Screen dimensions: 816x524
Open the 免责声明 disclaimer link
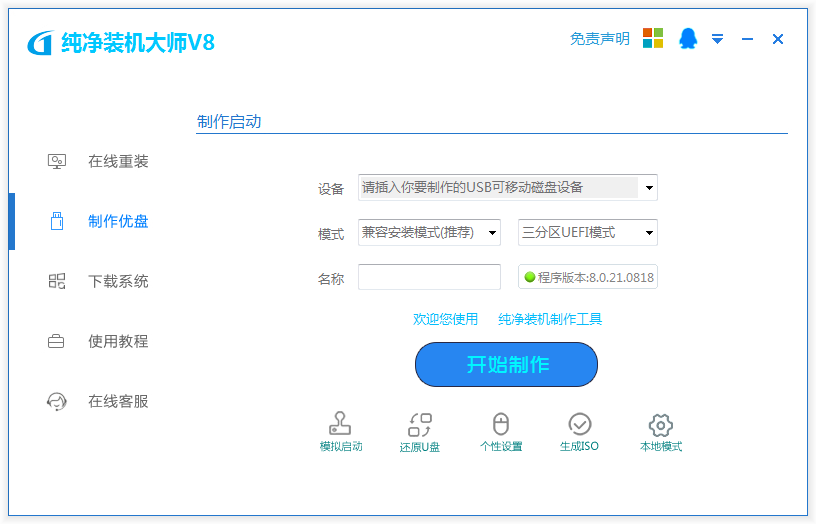coord(600,39)
